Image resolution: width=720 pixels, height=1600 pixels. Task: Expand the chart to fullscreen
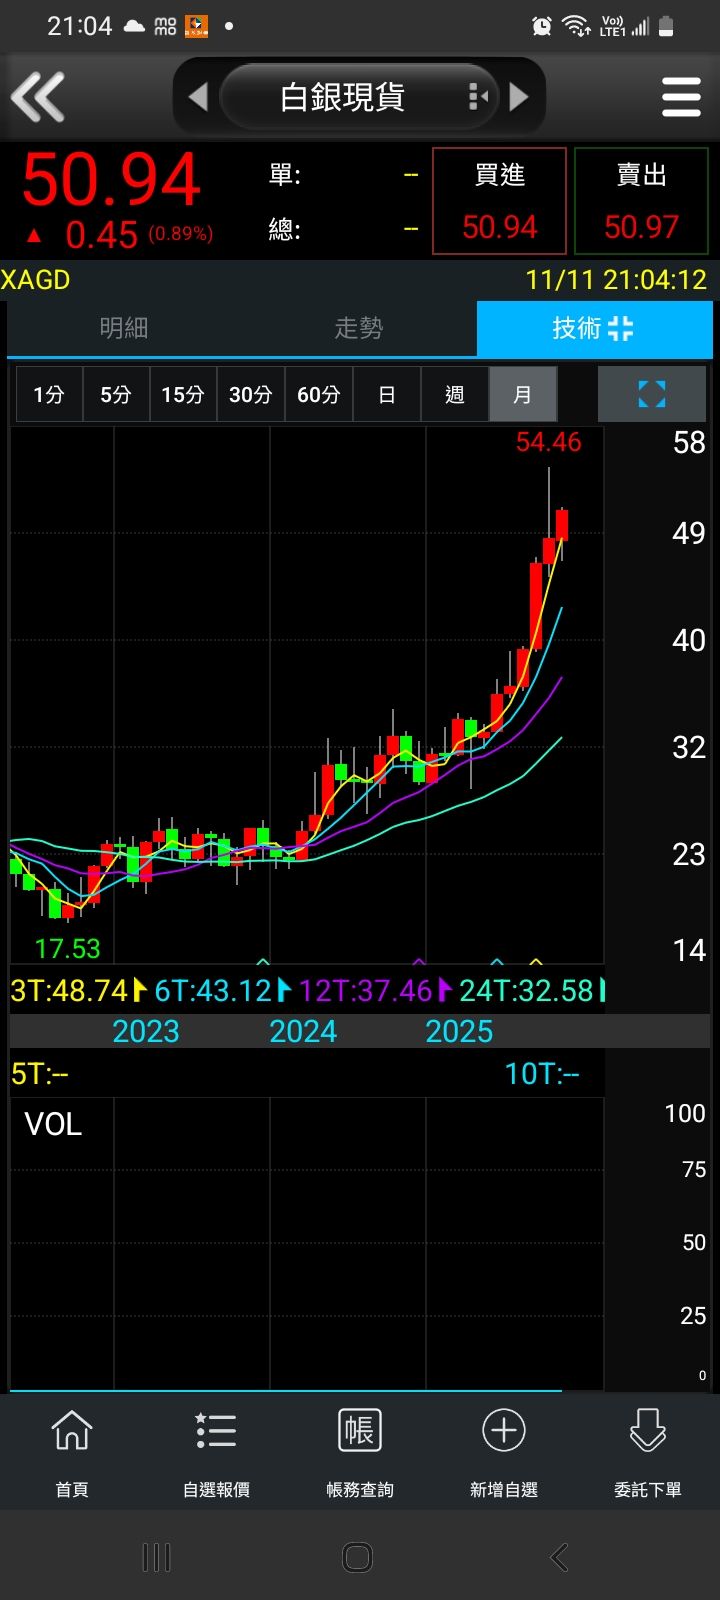pyautogui.click(x=652, y=394)
